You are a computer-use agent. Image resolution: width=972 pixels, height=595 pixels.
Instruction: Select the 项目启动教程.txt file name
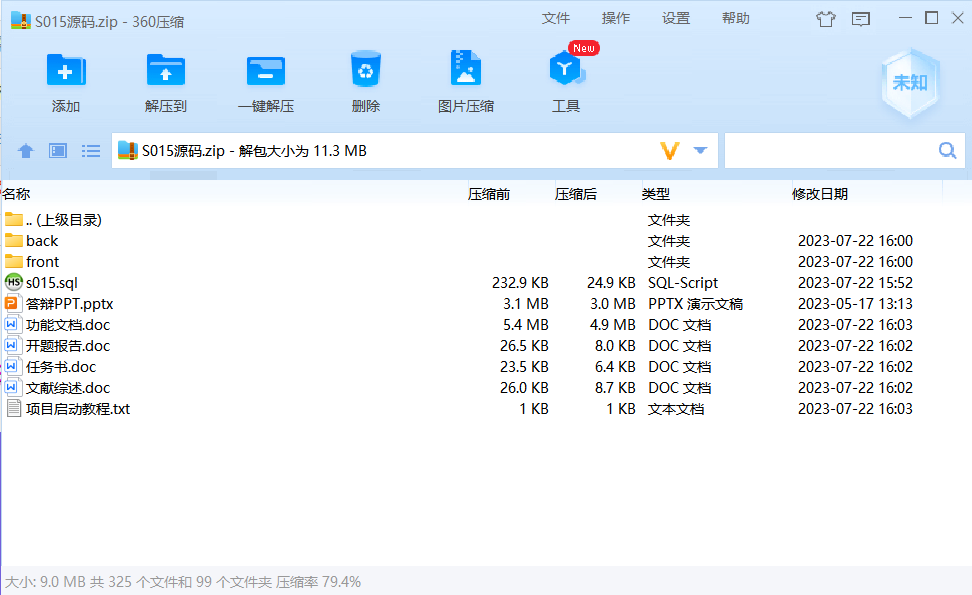pyautogui.click(x=77, y=409)
